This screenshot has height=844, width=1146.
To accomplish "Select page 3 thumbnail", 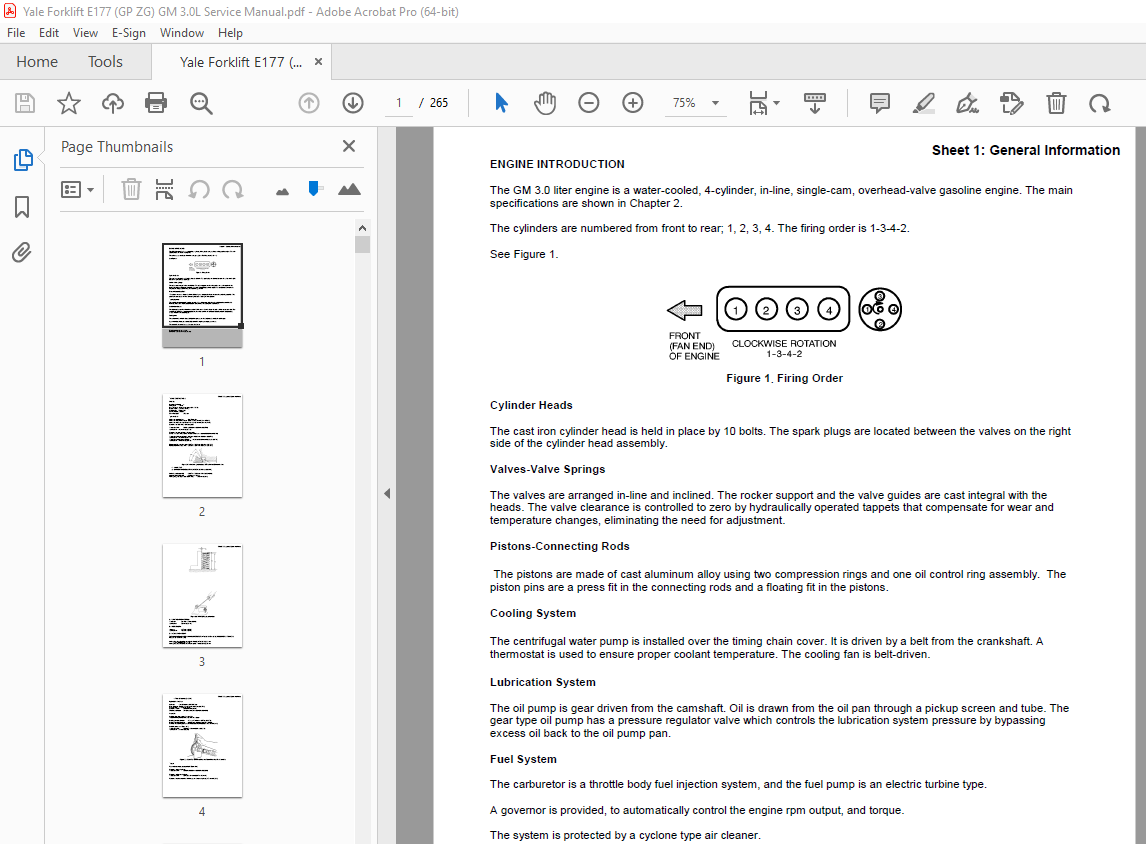I will pyautogui.click(x=202, y=596).
